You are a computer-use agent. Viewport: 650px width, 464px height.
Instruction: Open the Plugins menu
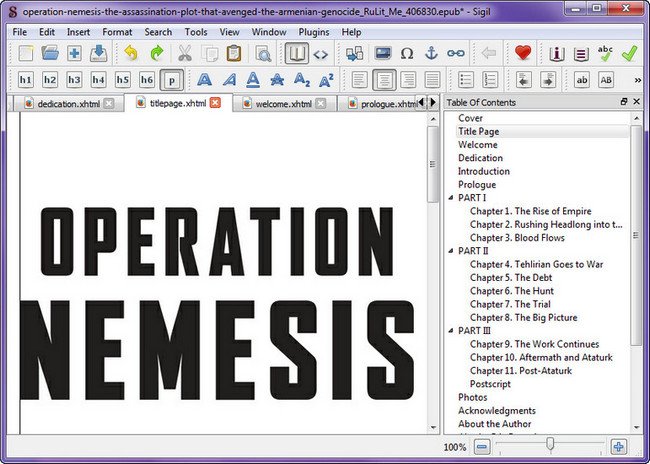click(314, 32)
